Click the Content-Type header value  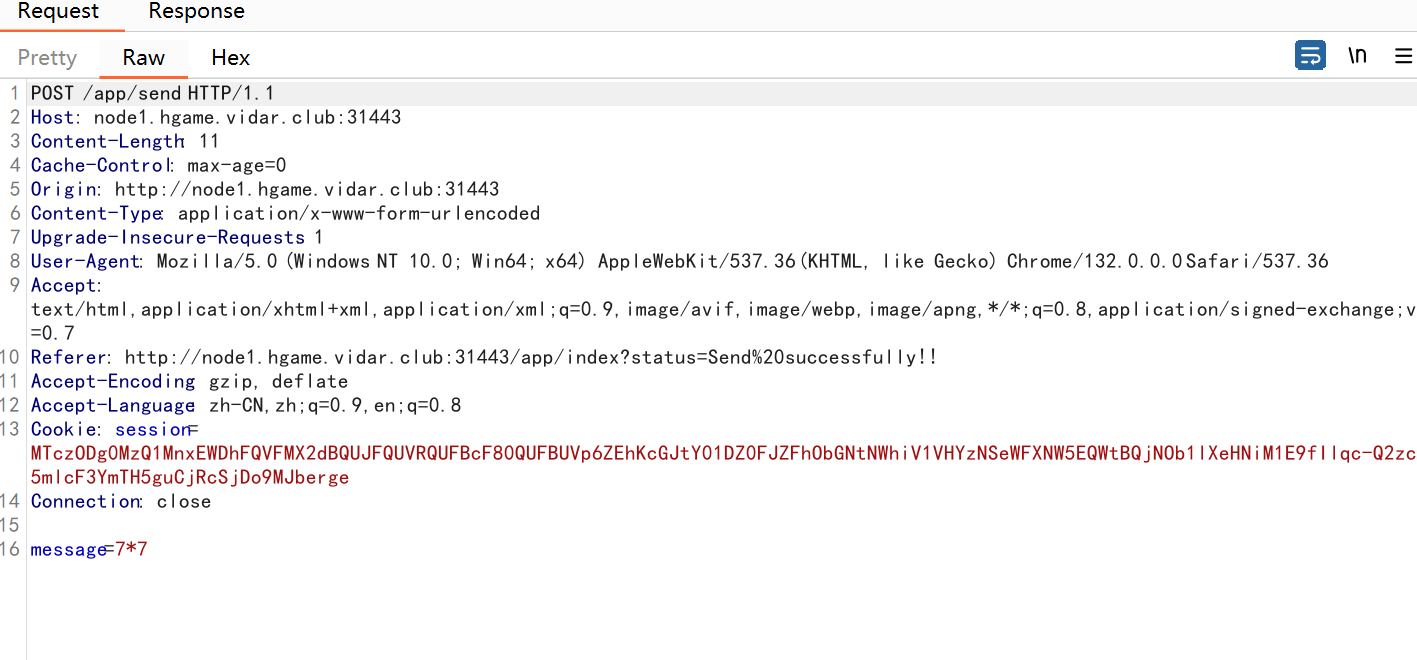359,213
